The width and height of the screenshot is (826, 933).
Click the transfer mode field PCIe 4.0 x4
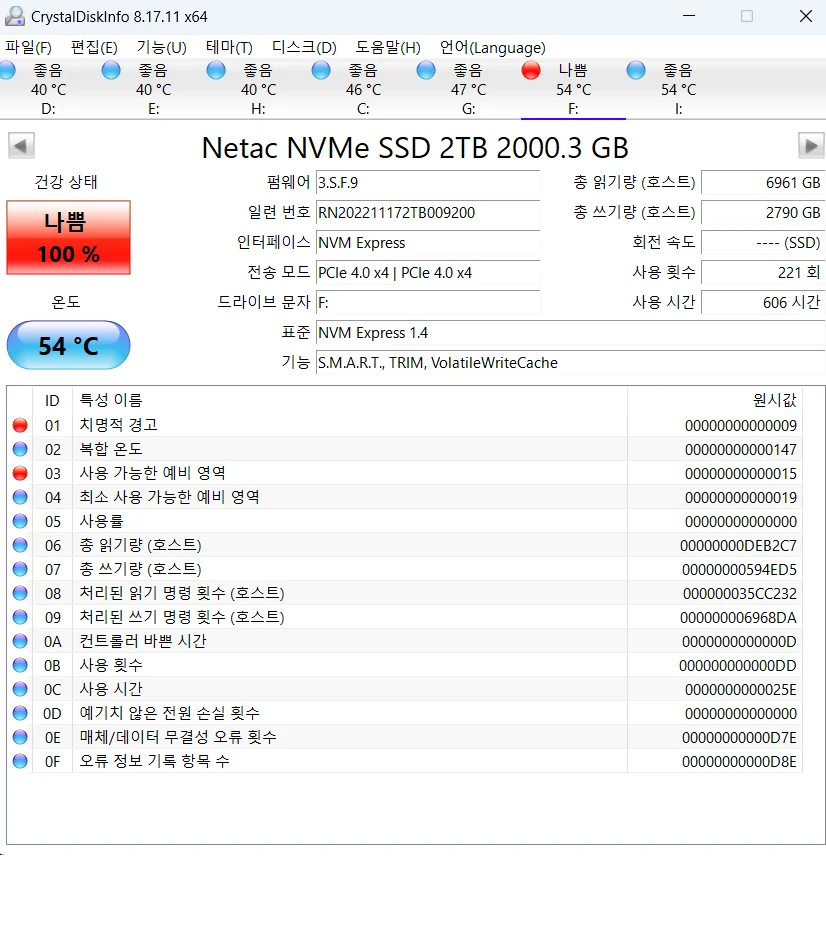click(x=428, y=273)
